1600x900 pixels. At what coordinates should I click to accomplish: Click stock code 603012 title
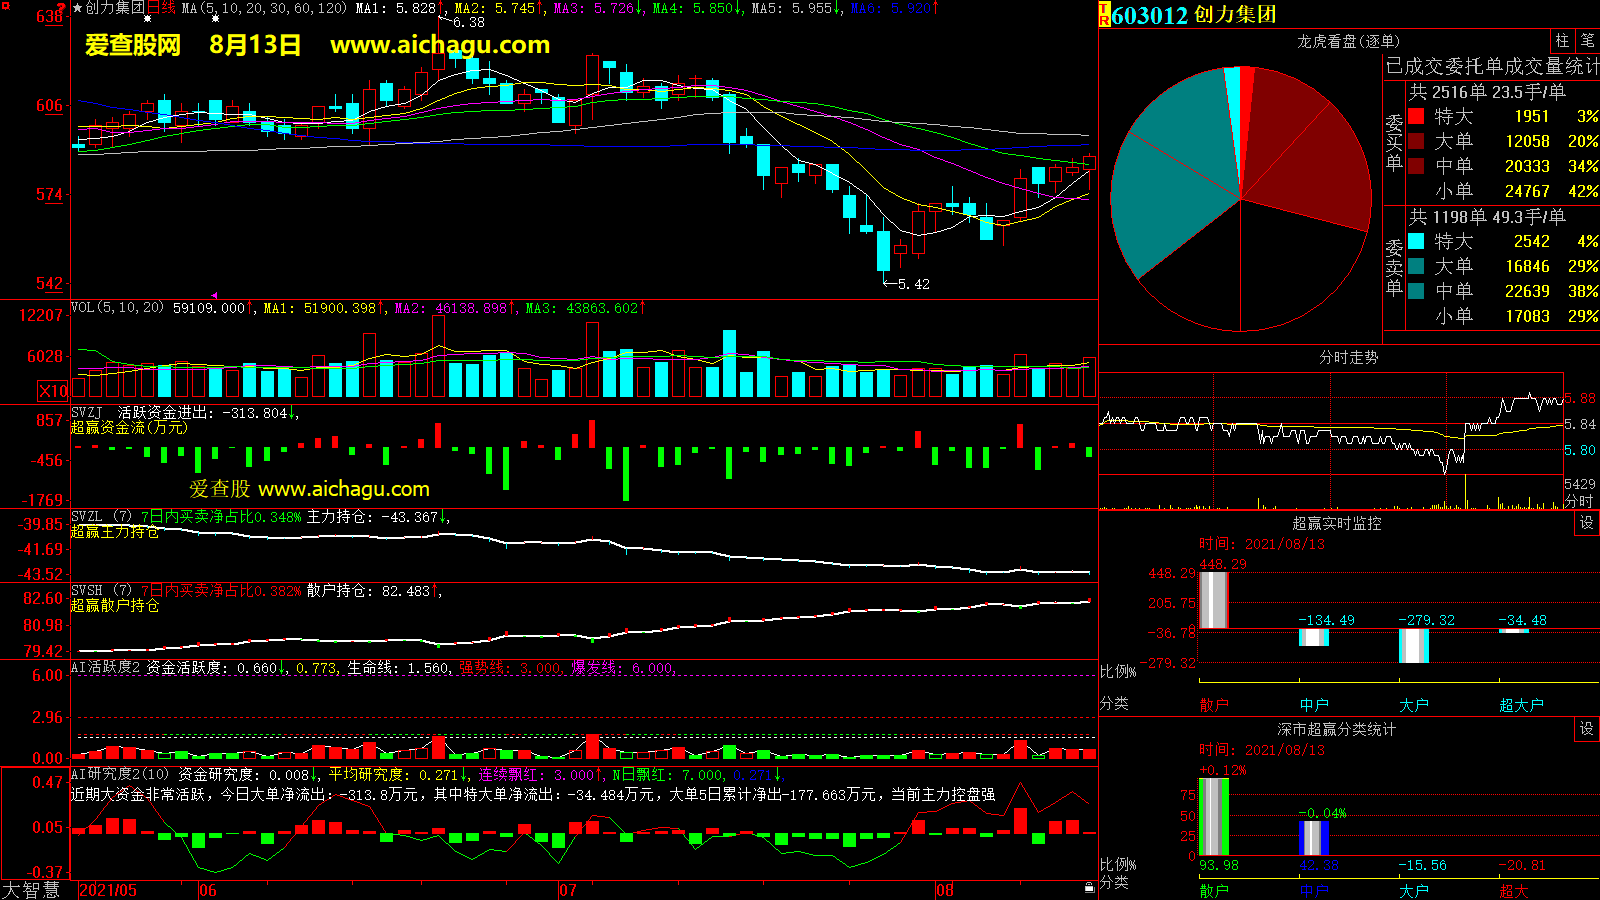tap(1150, 15)
